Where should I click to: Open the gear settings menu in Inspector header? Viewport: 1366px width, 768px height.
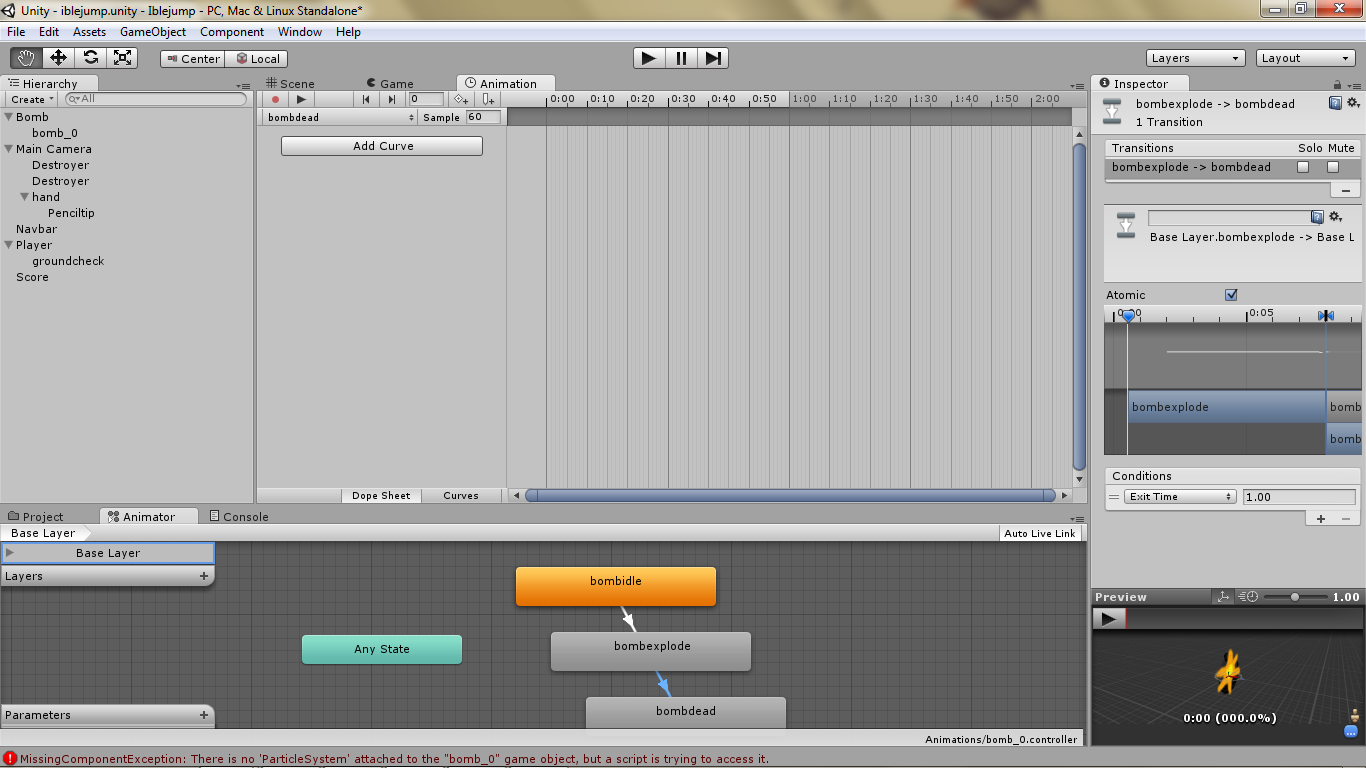click(1353, 103)
